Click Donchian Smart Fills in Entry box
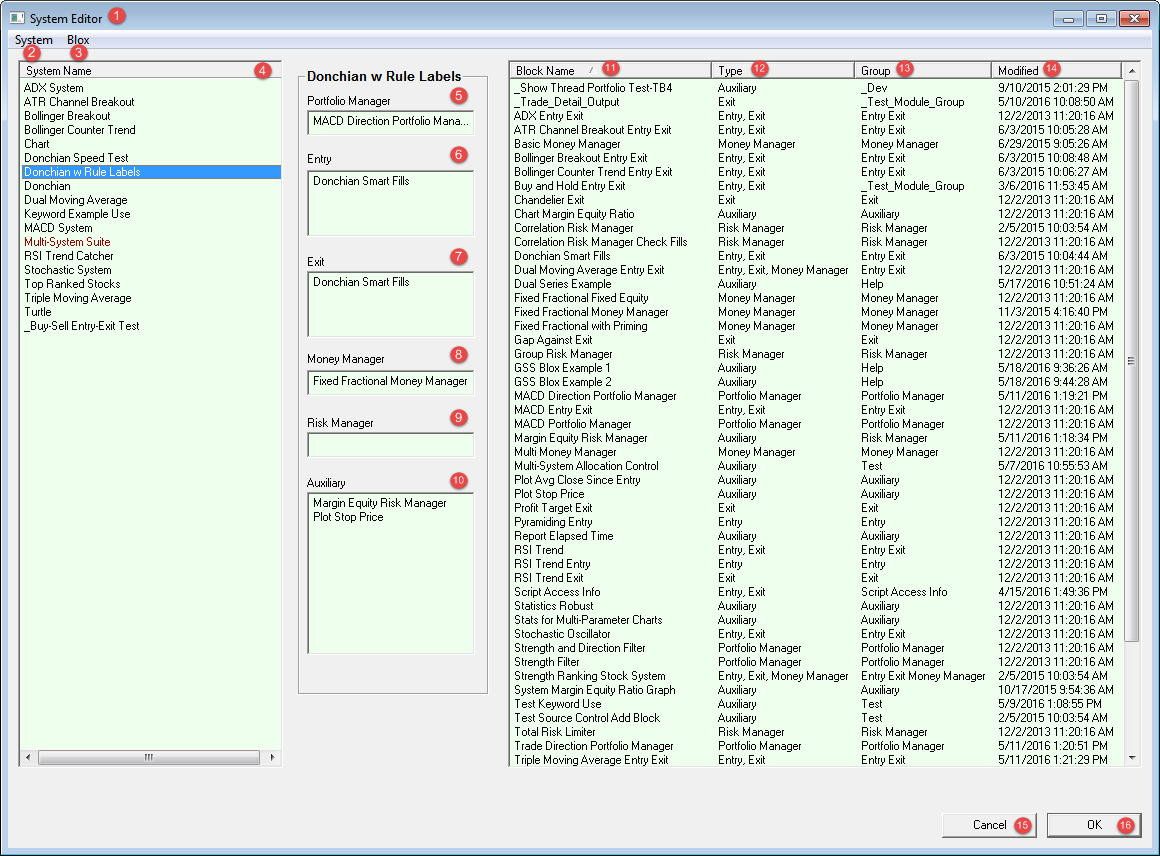This screenshot has width=1160, height=856. (x=361, y=181)
